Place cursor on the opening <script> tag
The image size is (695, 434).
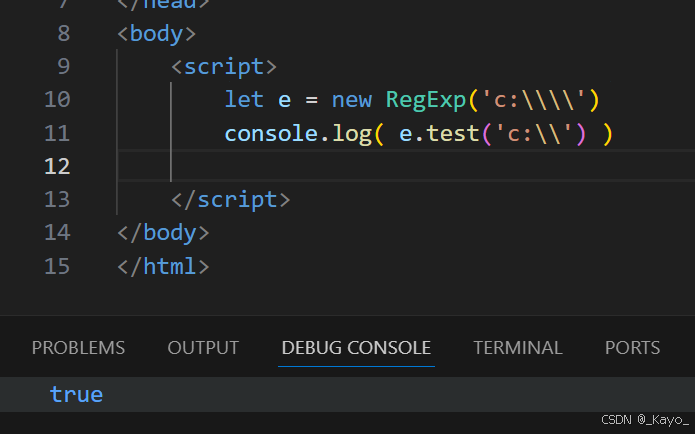[x=224, y=67]
